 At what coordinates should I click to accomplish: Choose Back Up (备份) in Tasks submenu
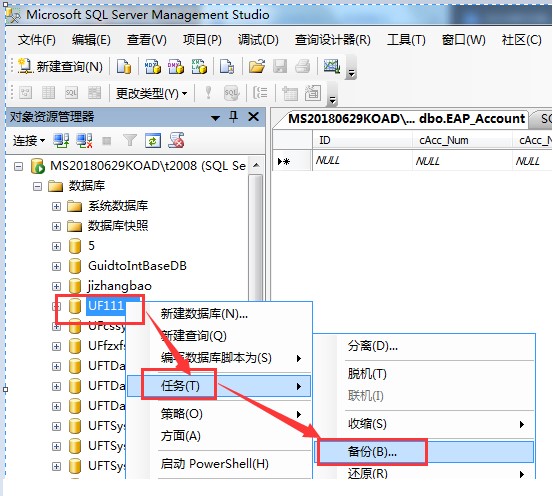(x=424, y=452)
